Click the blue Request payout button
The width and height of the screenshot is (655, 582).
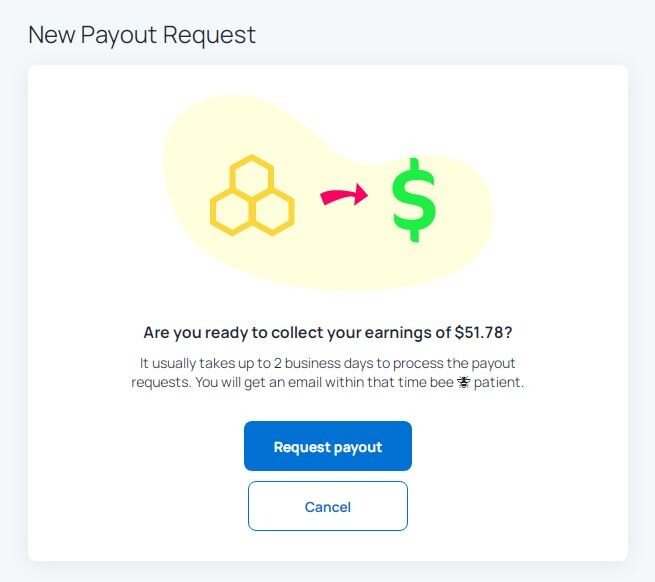(x=328, y=446)
